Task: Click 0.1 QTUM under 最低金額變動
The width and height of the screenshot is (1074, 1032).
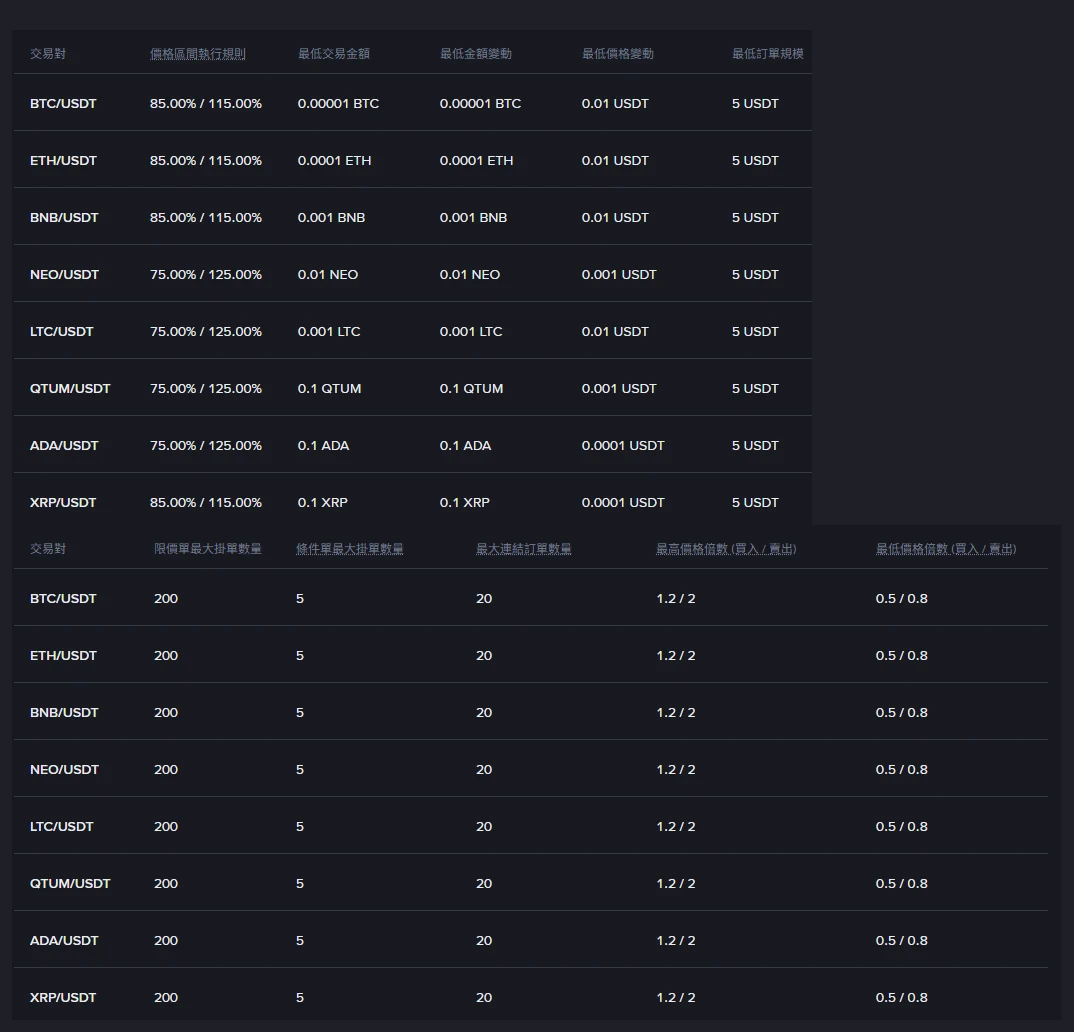Action: (x=471, y=388)
